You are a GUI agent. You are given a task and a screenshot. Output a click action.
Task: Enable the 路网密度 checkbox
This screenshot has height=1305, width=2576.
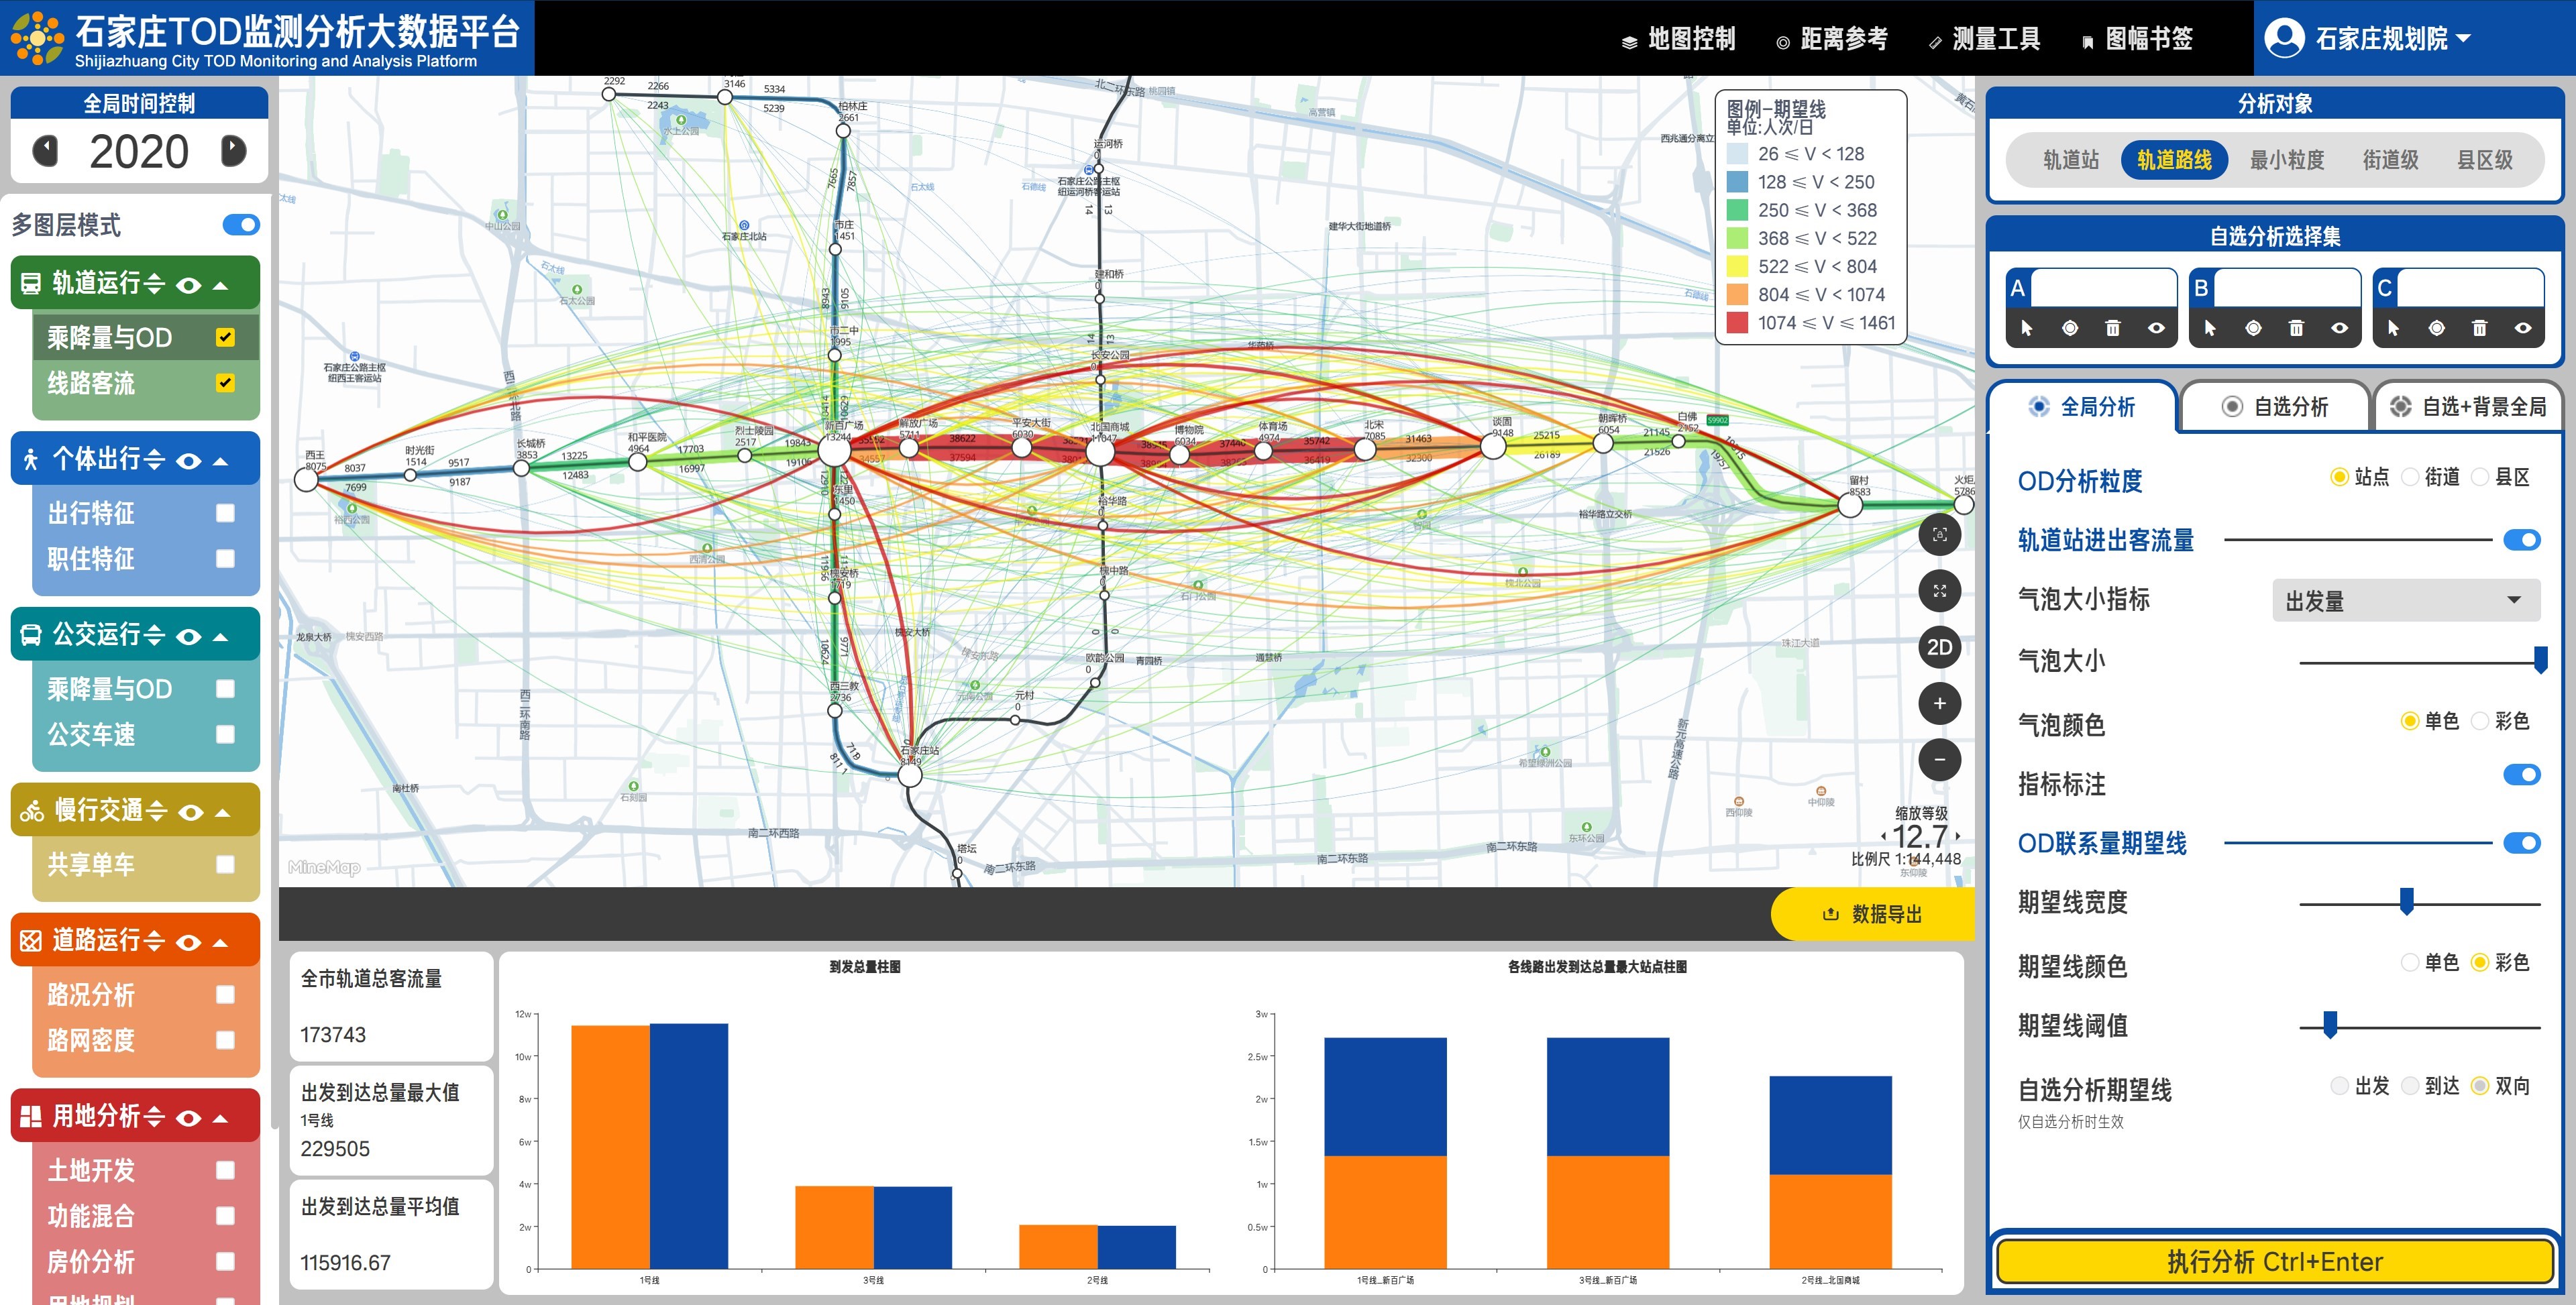pyautogui.click(x=226, y=1040)
